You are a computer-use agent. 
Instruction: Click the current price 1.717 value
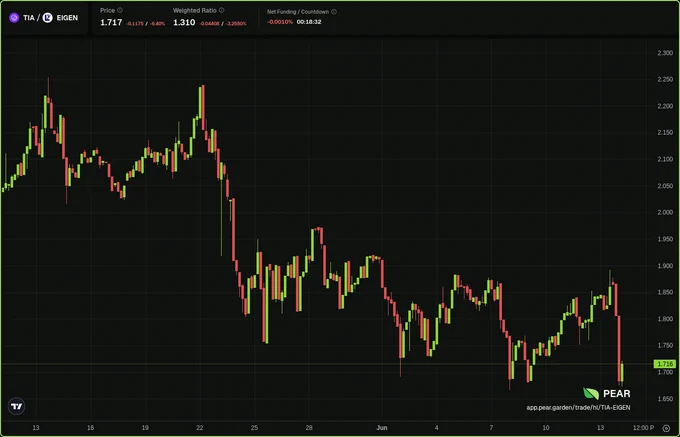[111, 23]
